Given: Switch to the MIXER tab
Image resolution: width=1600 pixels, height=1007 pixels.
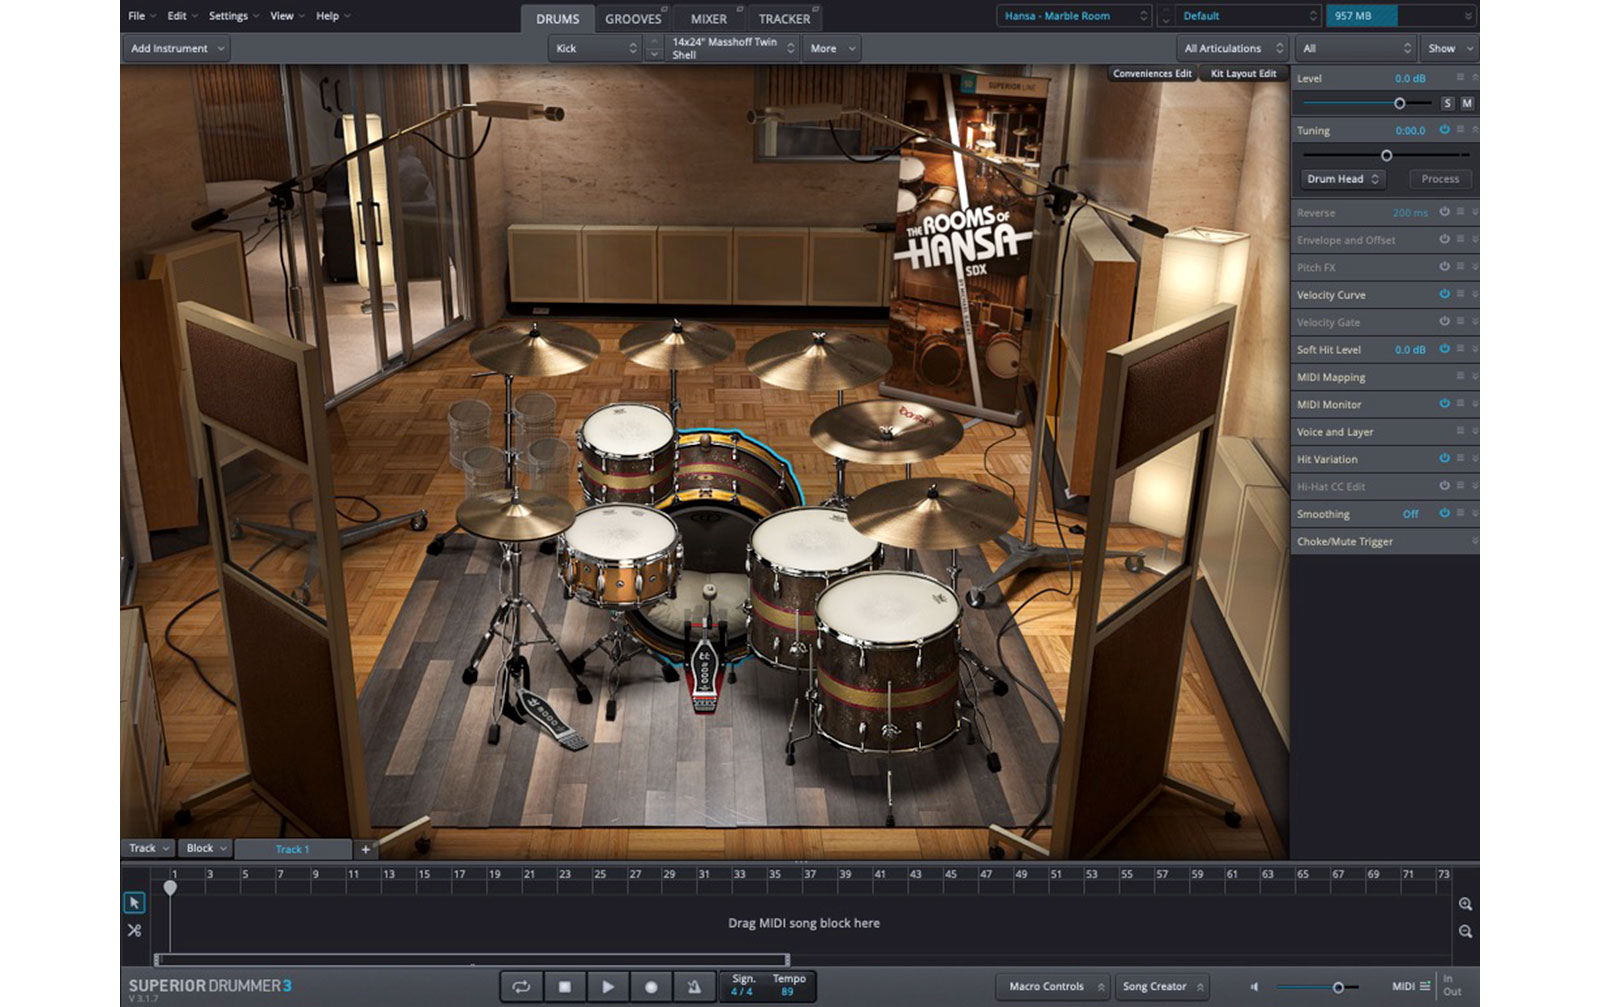Looking at the screenshot, I should pos(709,18).
